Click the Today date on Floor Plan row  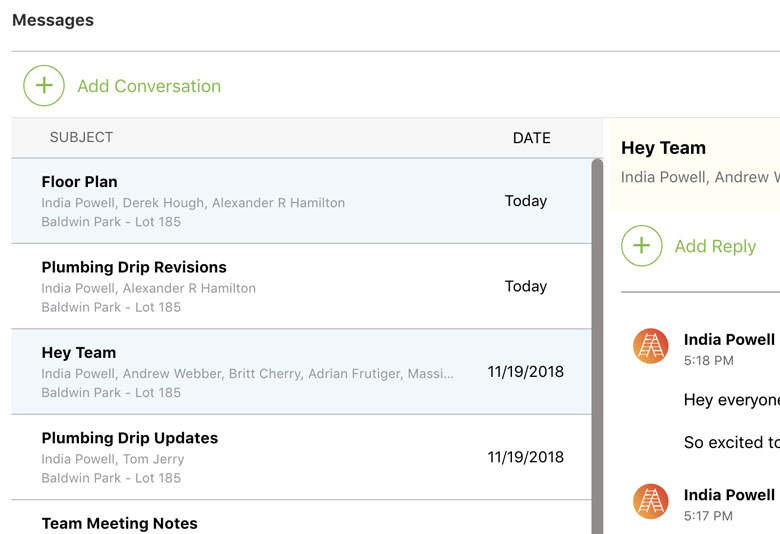coord(526,201)
